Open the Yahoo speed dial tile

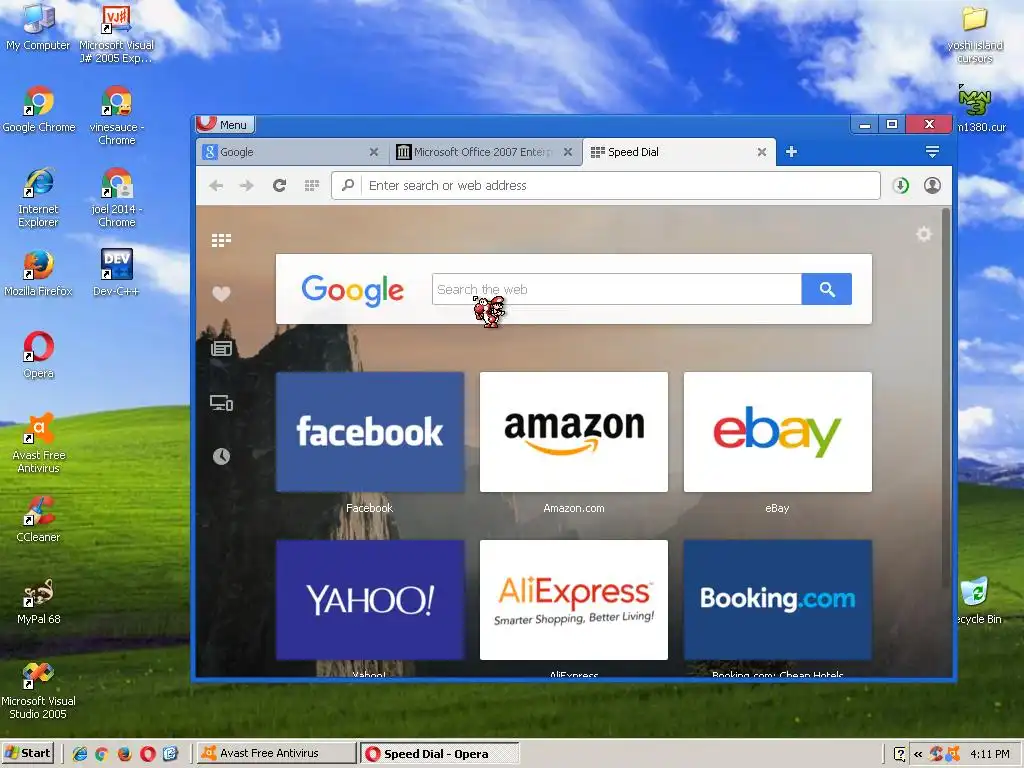point(370,600)
